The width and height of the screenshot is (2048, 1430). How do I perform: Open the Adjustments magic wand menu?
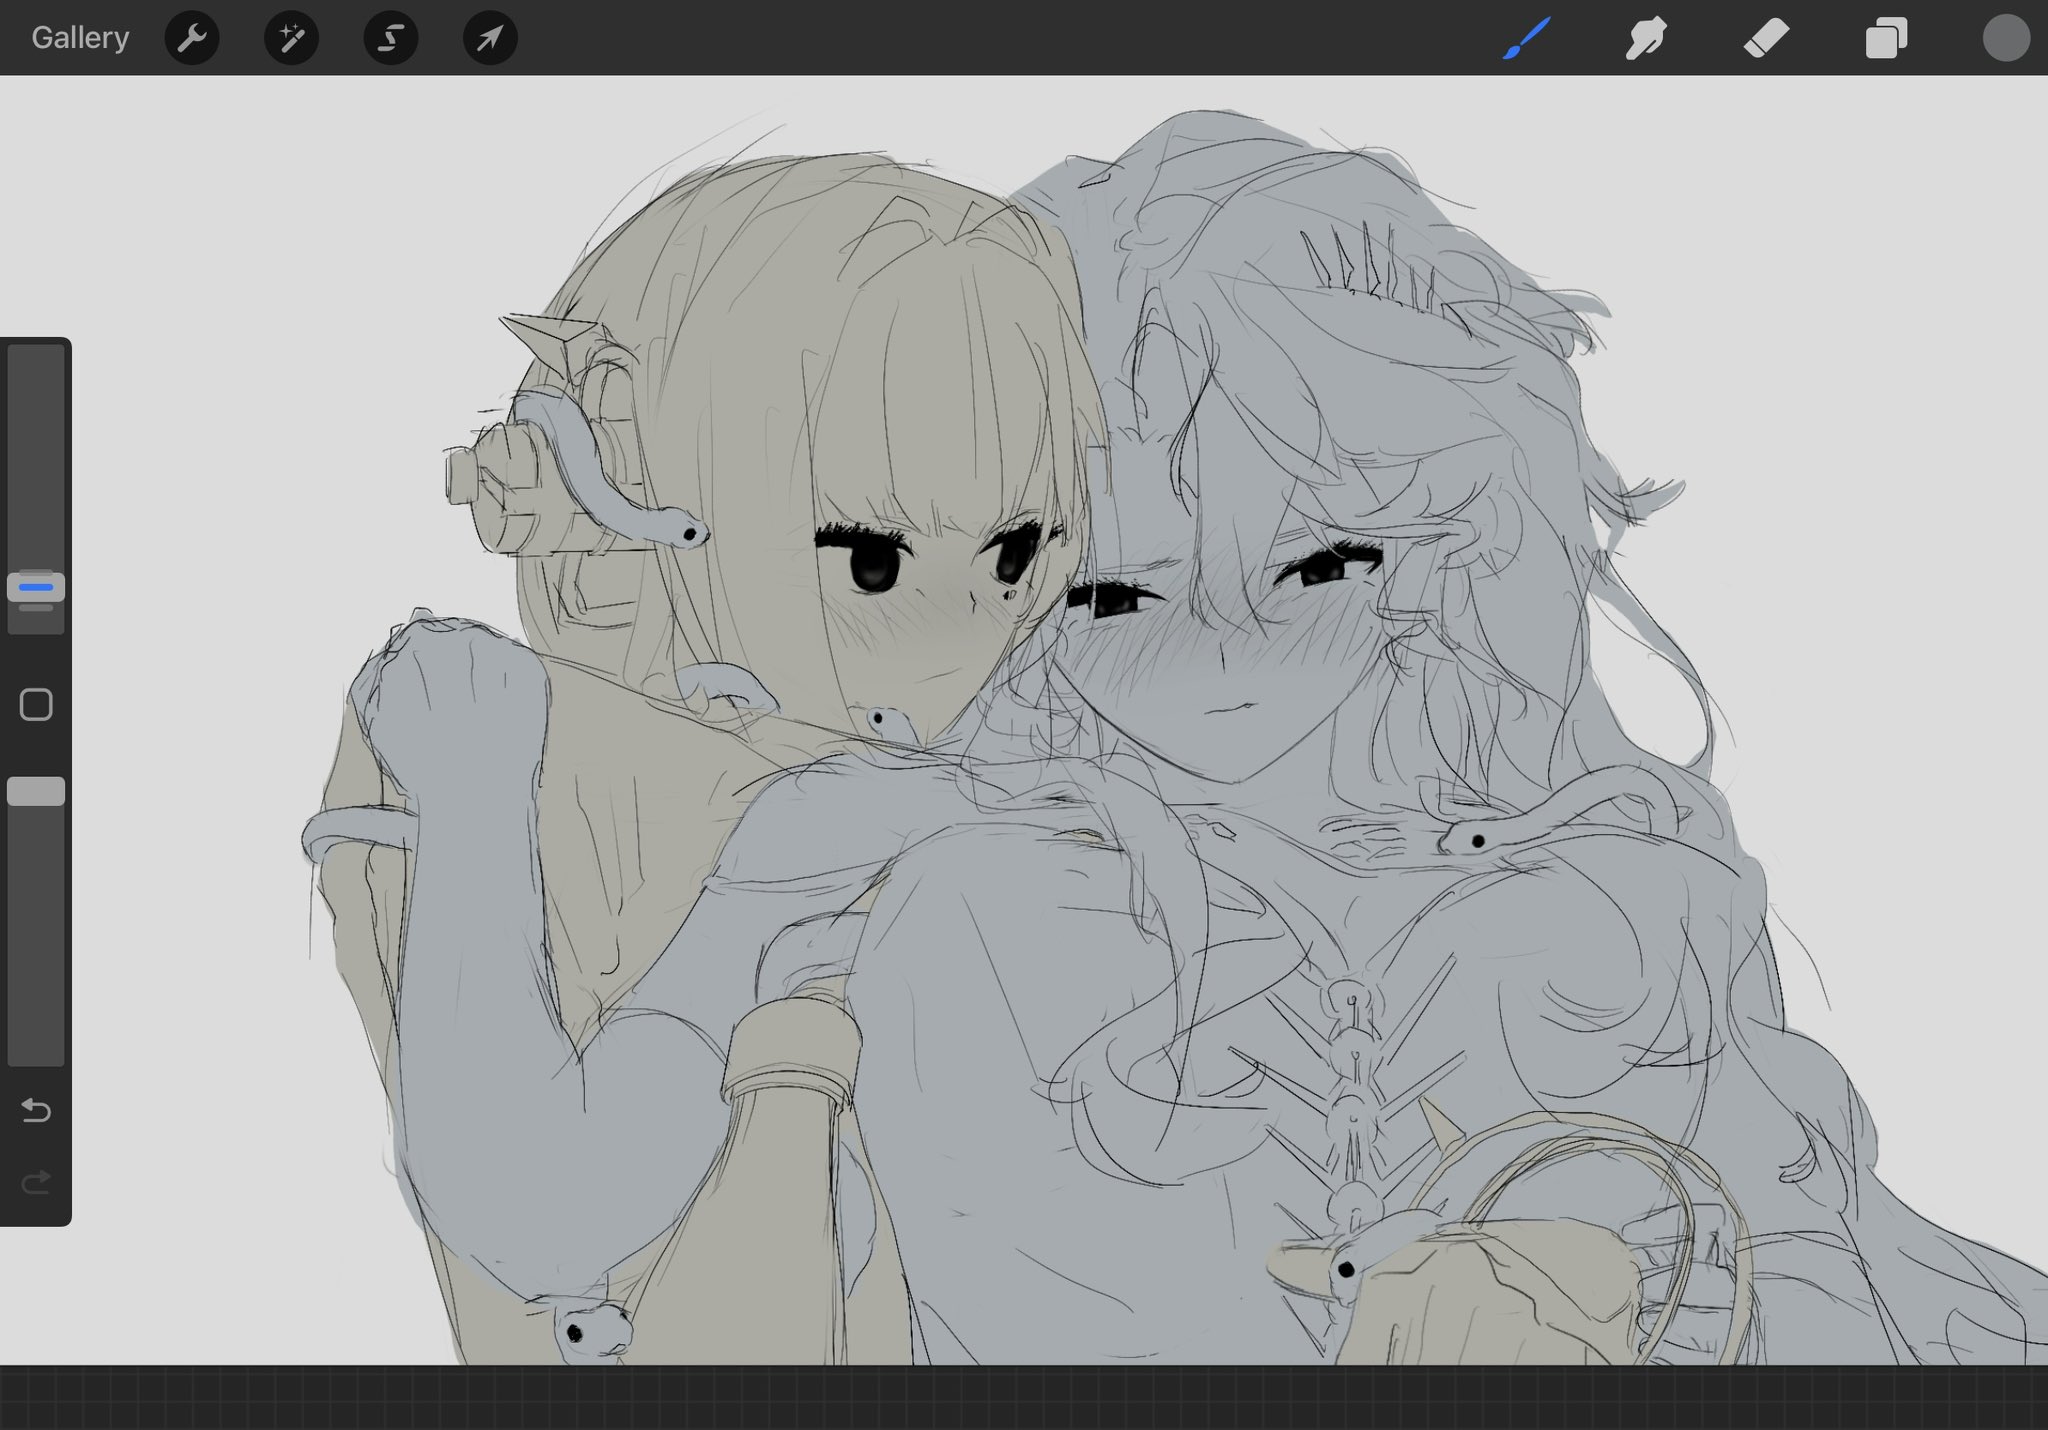[291, 38]
